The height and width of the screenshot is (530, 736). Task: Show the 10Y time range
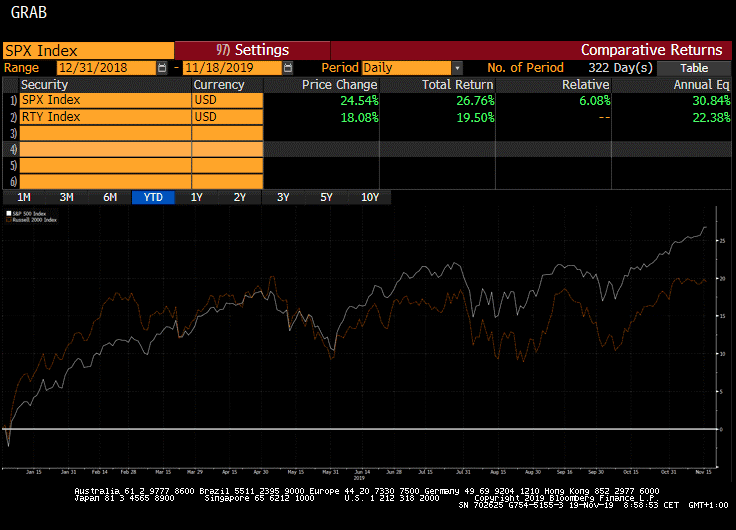369,197
